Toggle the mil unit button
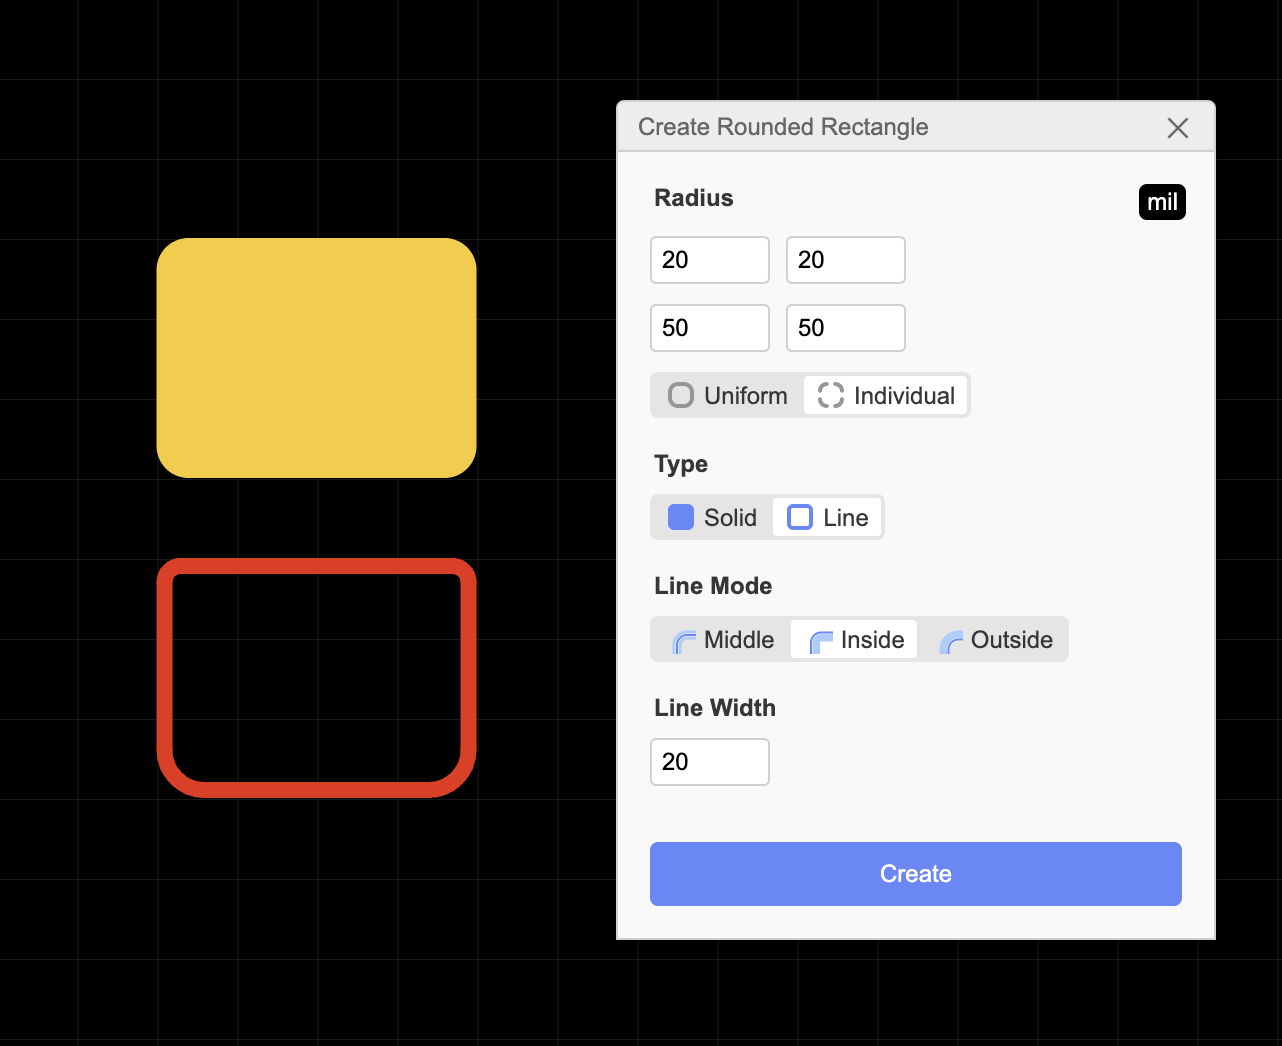Image resolution: width=1282 pixels, height=1046 pixels. click(x=1162, y=202)
